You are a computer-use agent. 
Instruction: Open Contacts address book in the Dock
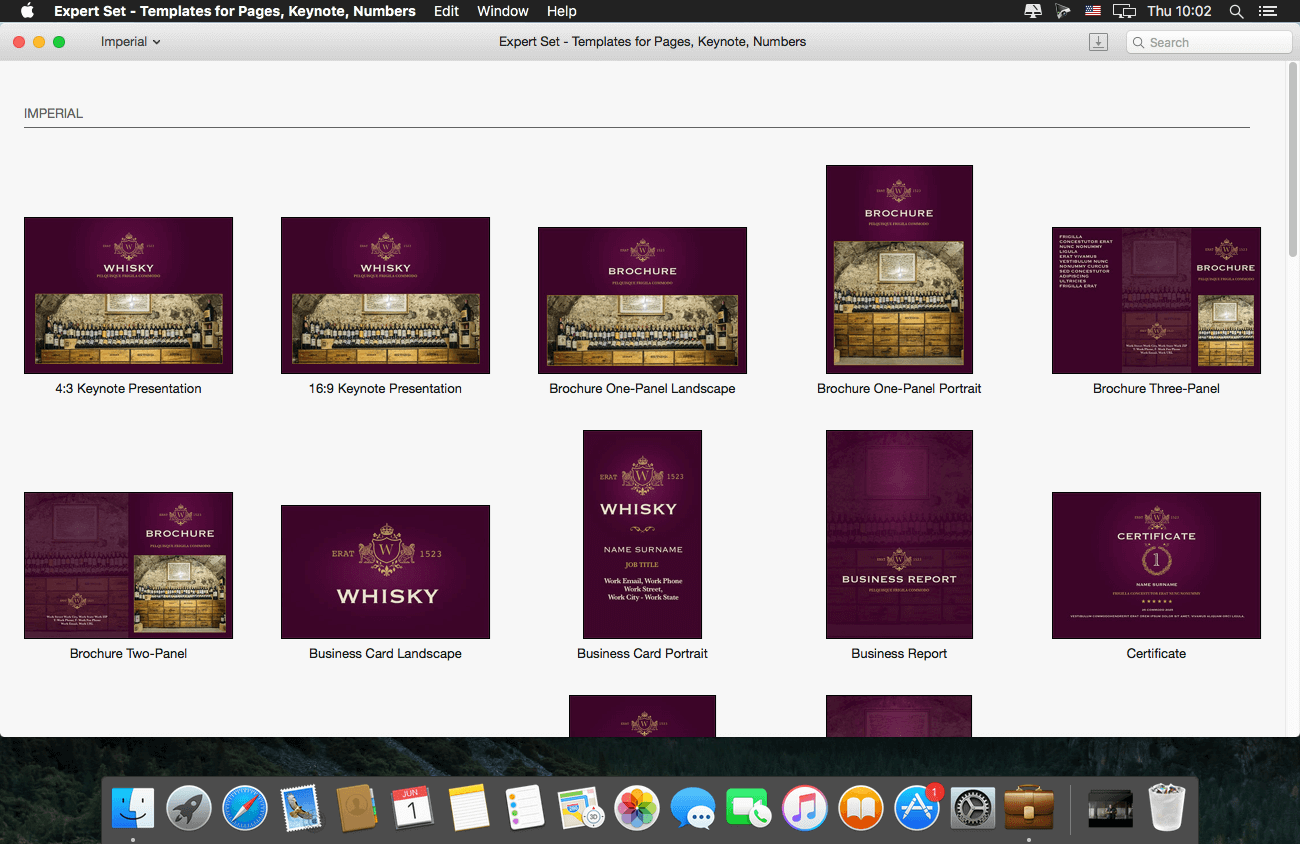(357, 808)
